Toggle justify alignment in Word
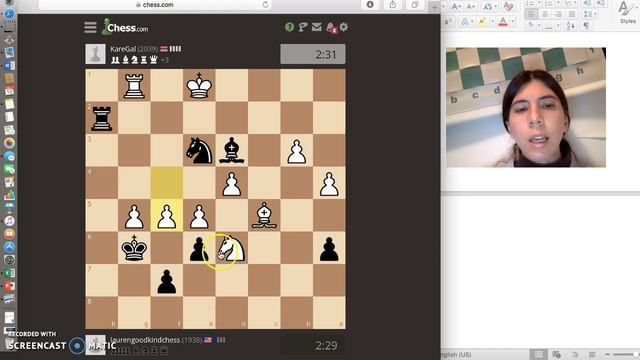640x360 pixels. pos(571,13)
